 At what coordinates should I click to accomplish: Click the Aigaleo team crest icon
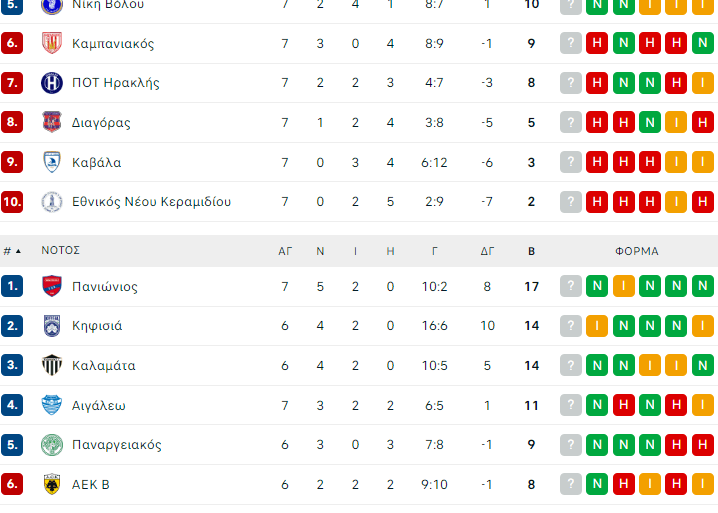(52, 405)
